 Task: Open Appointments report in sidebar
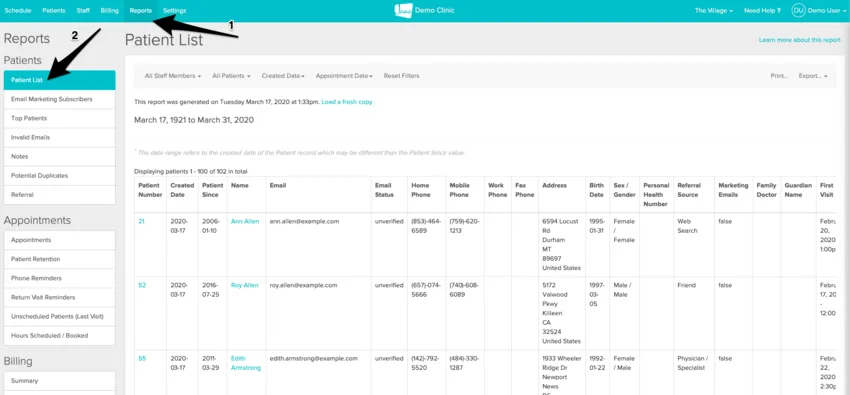point(60,240)
